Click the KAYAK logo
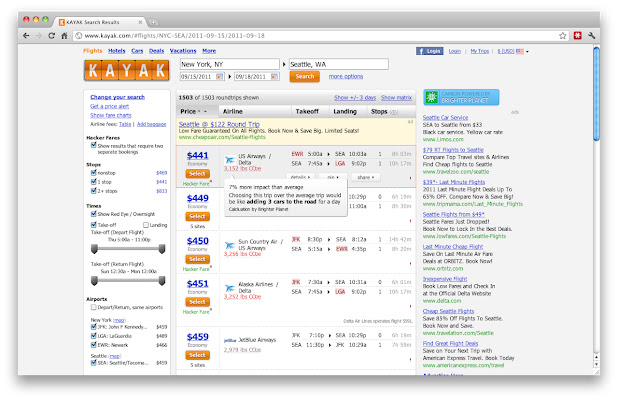This screenshot has width=618, height=400. pos(127,71)
